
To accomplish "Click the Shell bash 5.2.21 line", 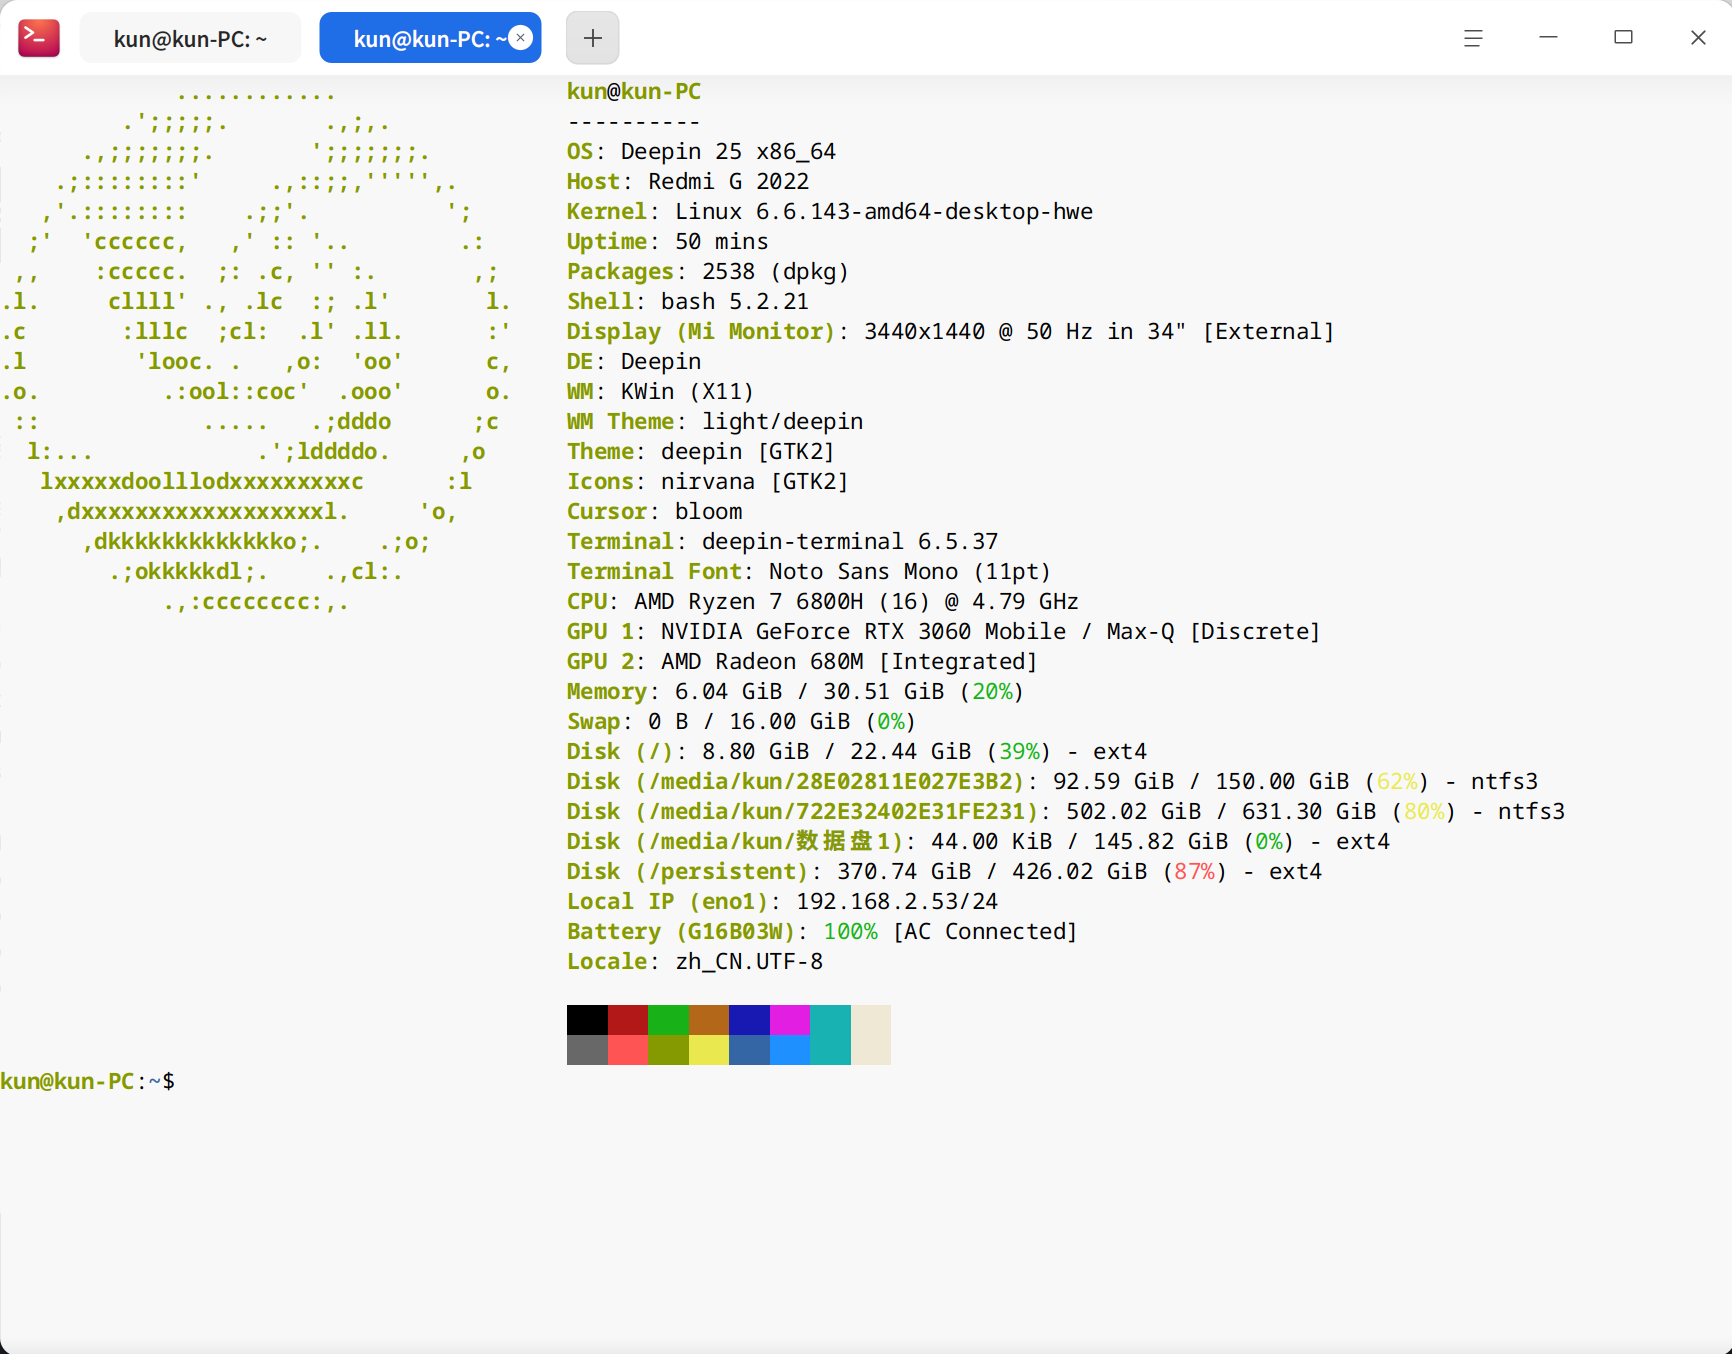I will [688, 301].
